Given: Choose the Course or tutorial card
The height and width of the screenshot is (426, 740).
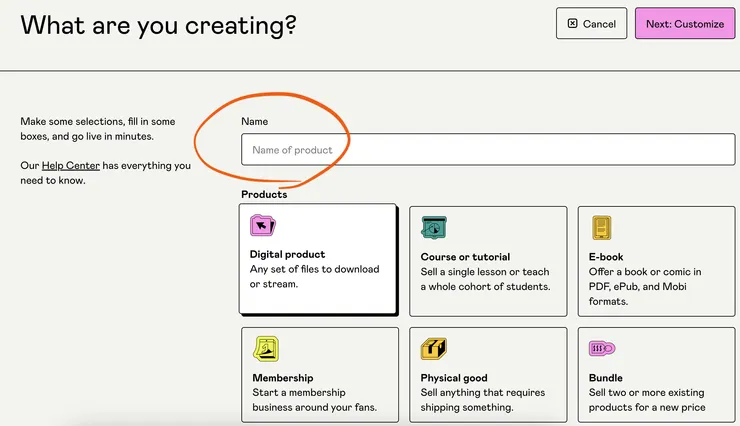Looking at the screenshot, I should coord(488,261).
